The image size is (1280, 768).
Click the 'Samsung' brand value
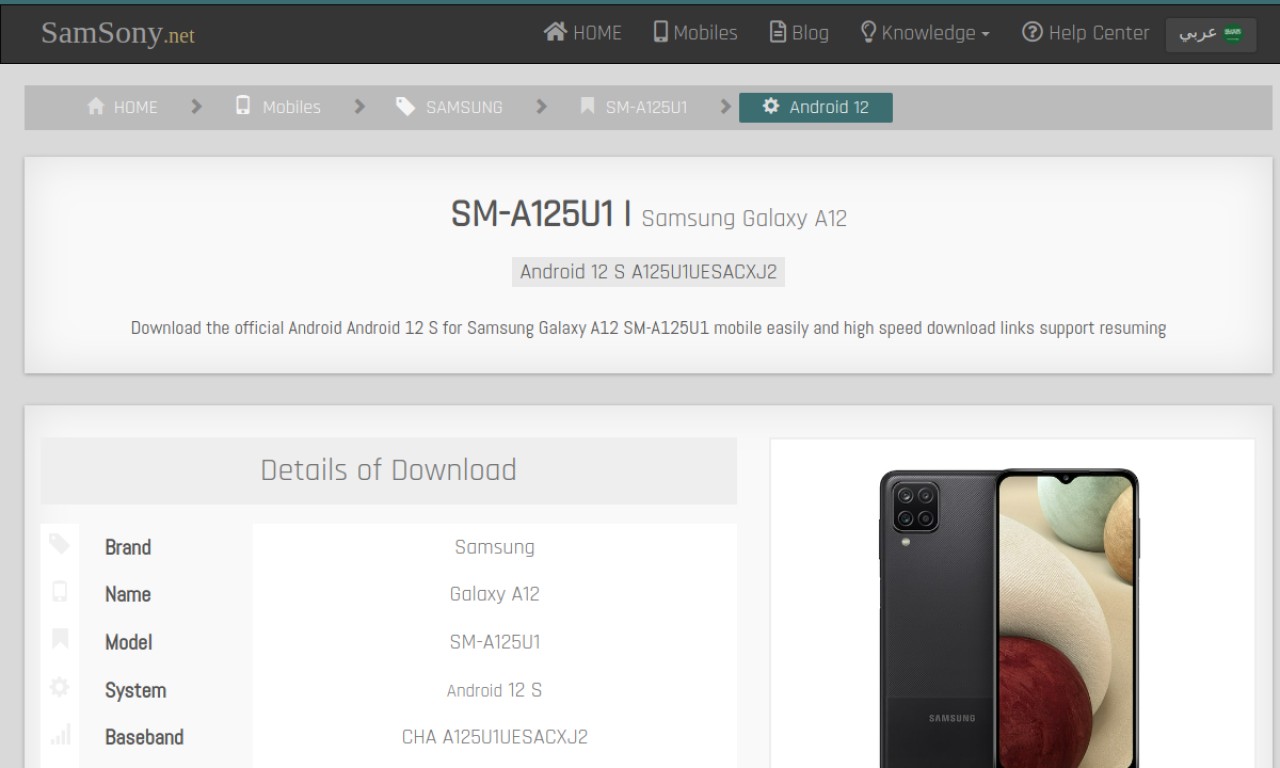coord(494,547)
